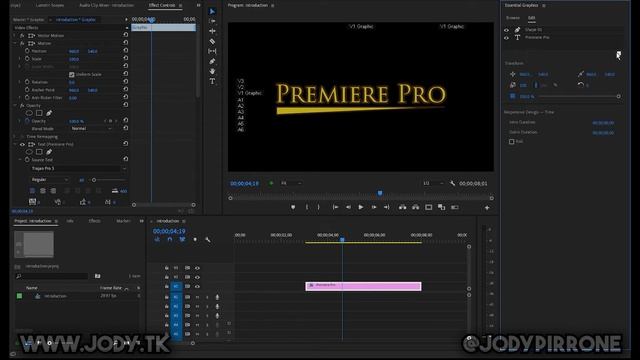The width and height of the screenshot is (640, 360).
Task: Select the Type tool
Action: pyautogui.click(x=212, y=81)
